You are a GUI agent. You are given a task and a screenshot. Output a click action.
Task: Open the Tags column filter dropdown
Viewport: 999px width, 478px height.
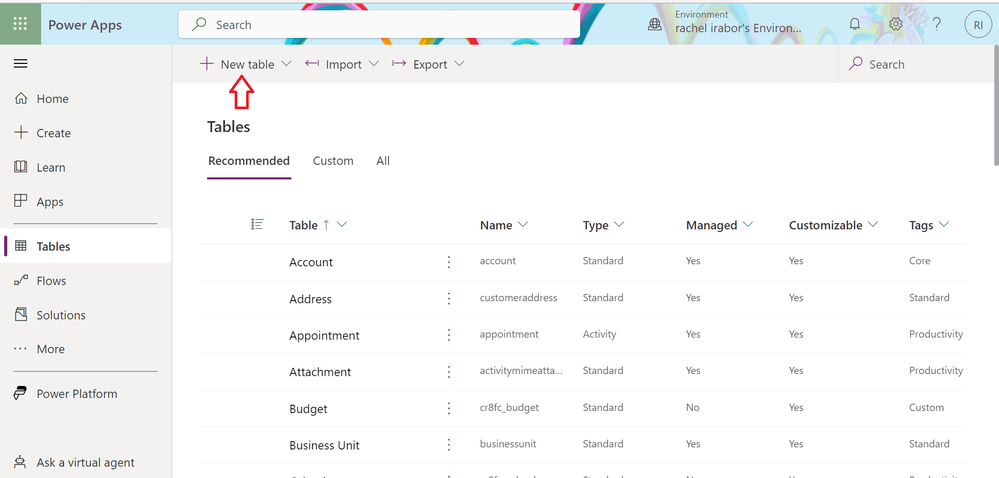[x=944, y=224]
